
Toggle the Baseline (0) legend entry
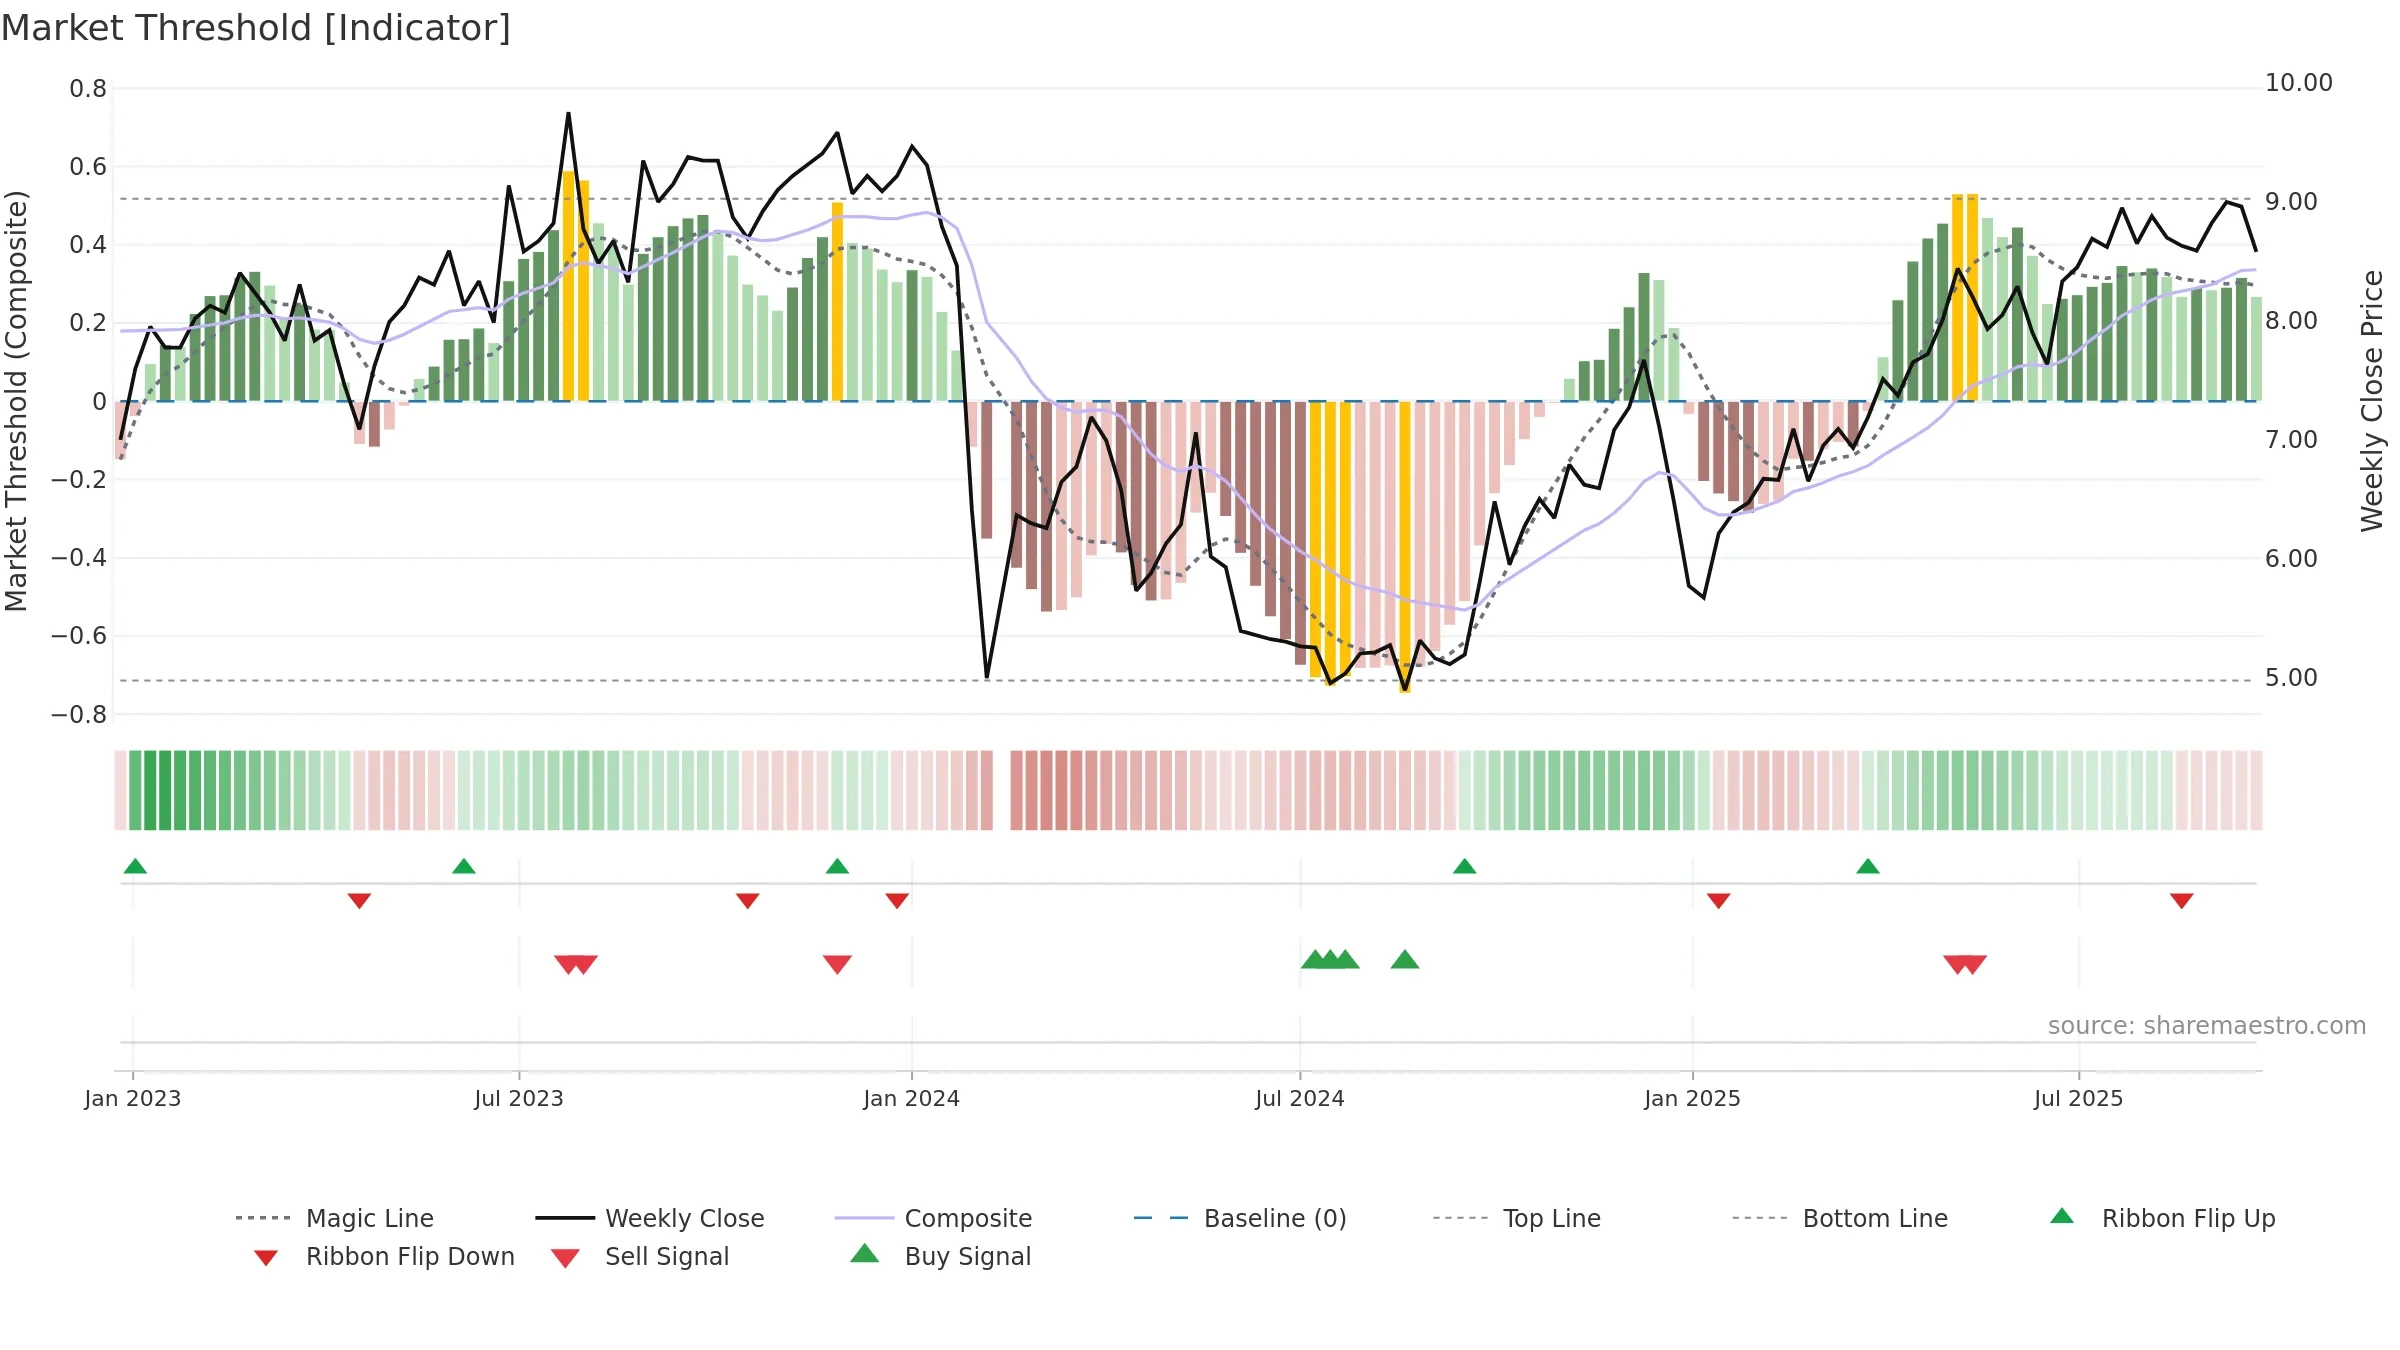coord(1240,1218)
